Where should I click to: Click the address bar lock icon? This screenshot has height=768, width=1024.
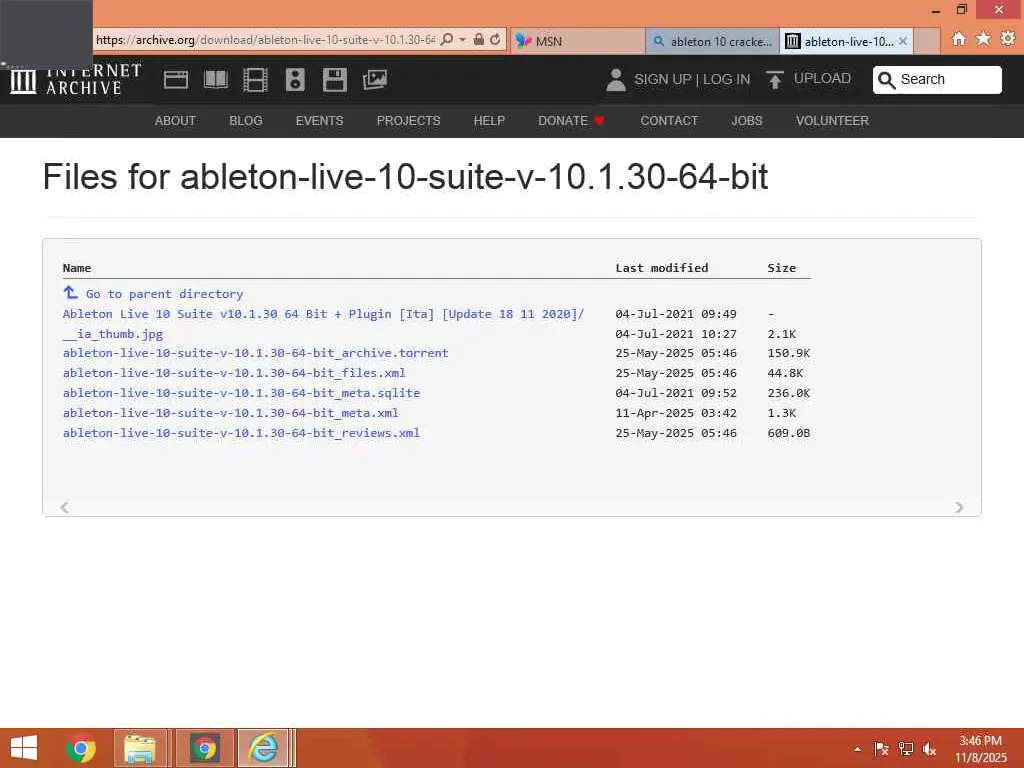pyautogui.click(x=479, y=39)
